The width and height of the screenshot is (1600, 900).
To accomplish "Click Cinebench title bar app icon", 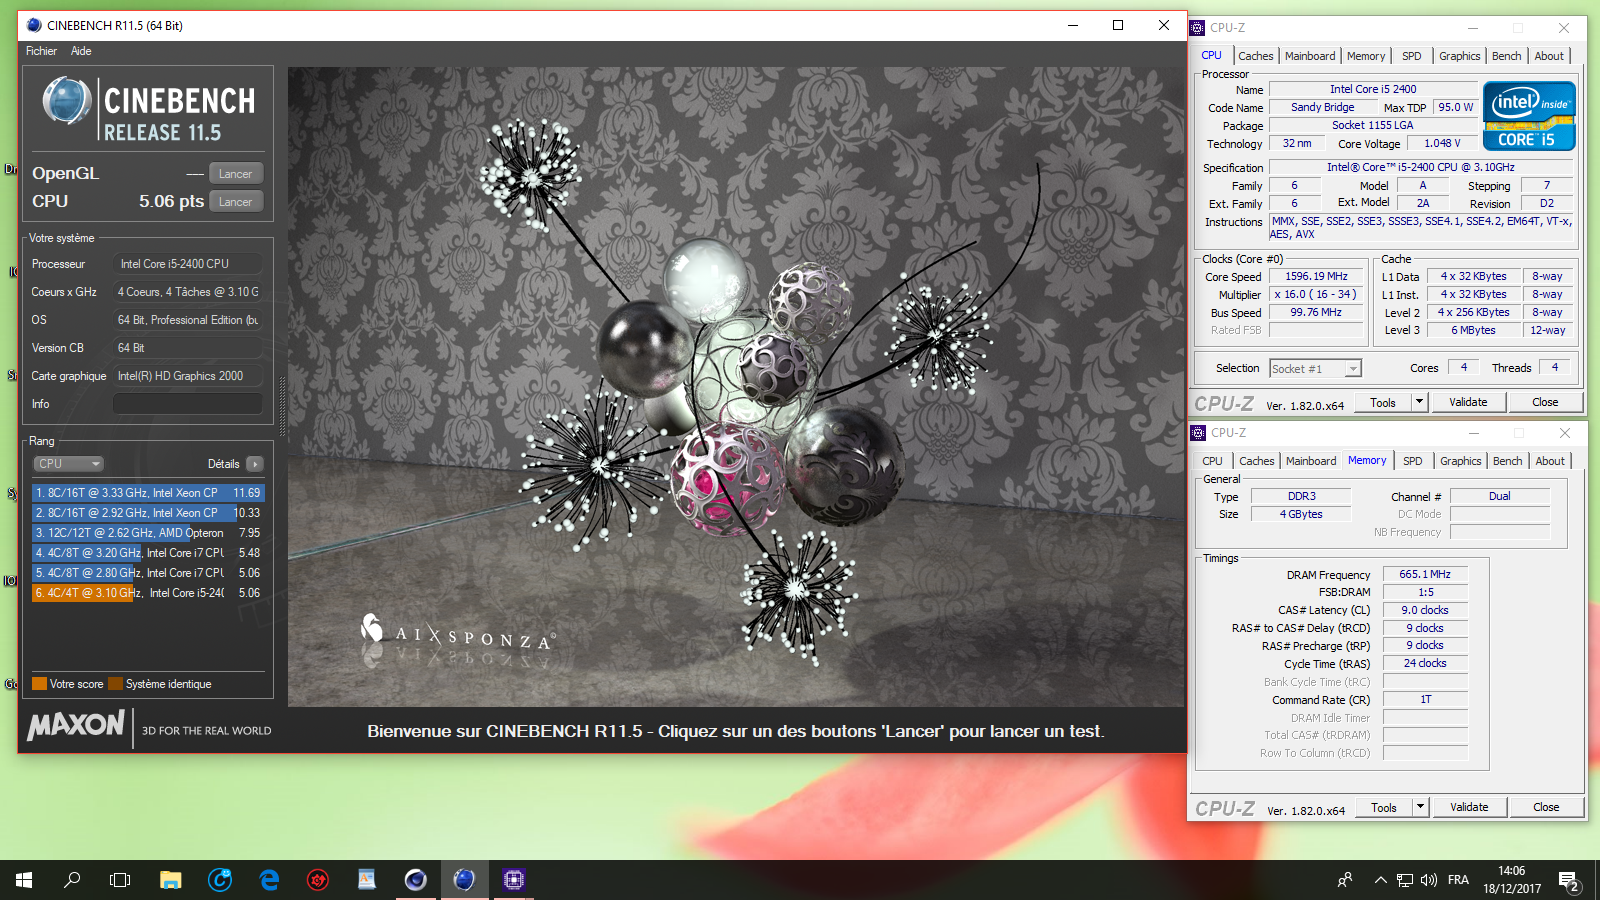I will (x=34, y=25).
